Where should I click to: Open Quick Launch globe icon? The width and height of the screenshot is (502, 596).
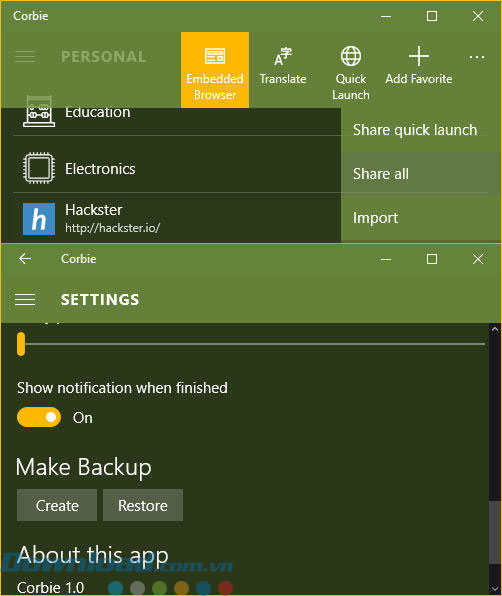click(350, 56)
